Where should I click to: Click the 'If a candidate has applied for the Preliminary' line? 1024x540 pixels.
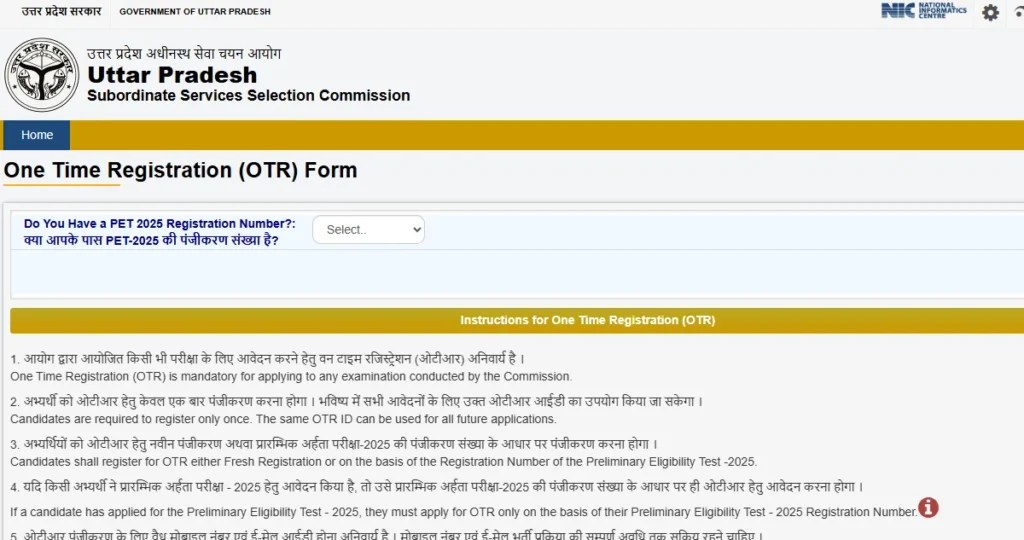(464, 513)
